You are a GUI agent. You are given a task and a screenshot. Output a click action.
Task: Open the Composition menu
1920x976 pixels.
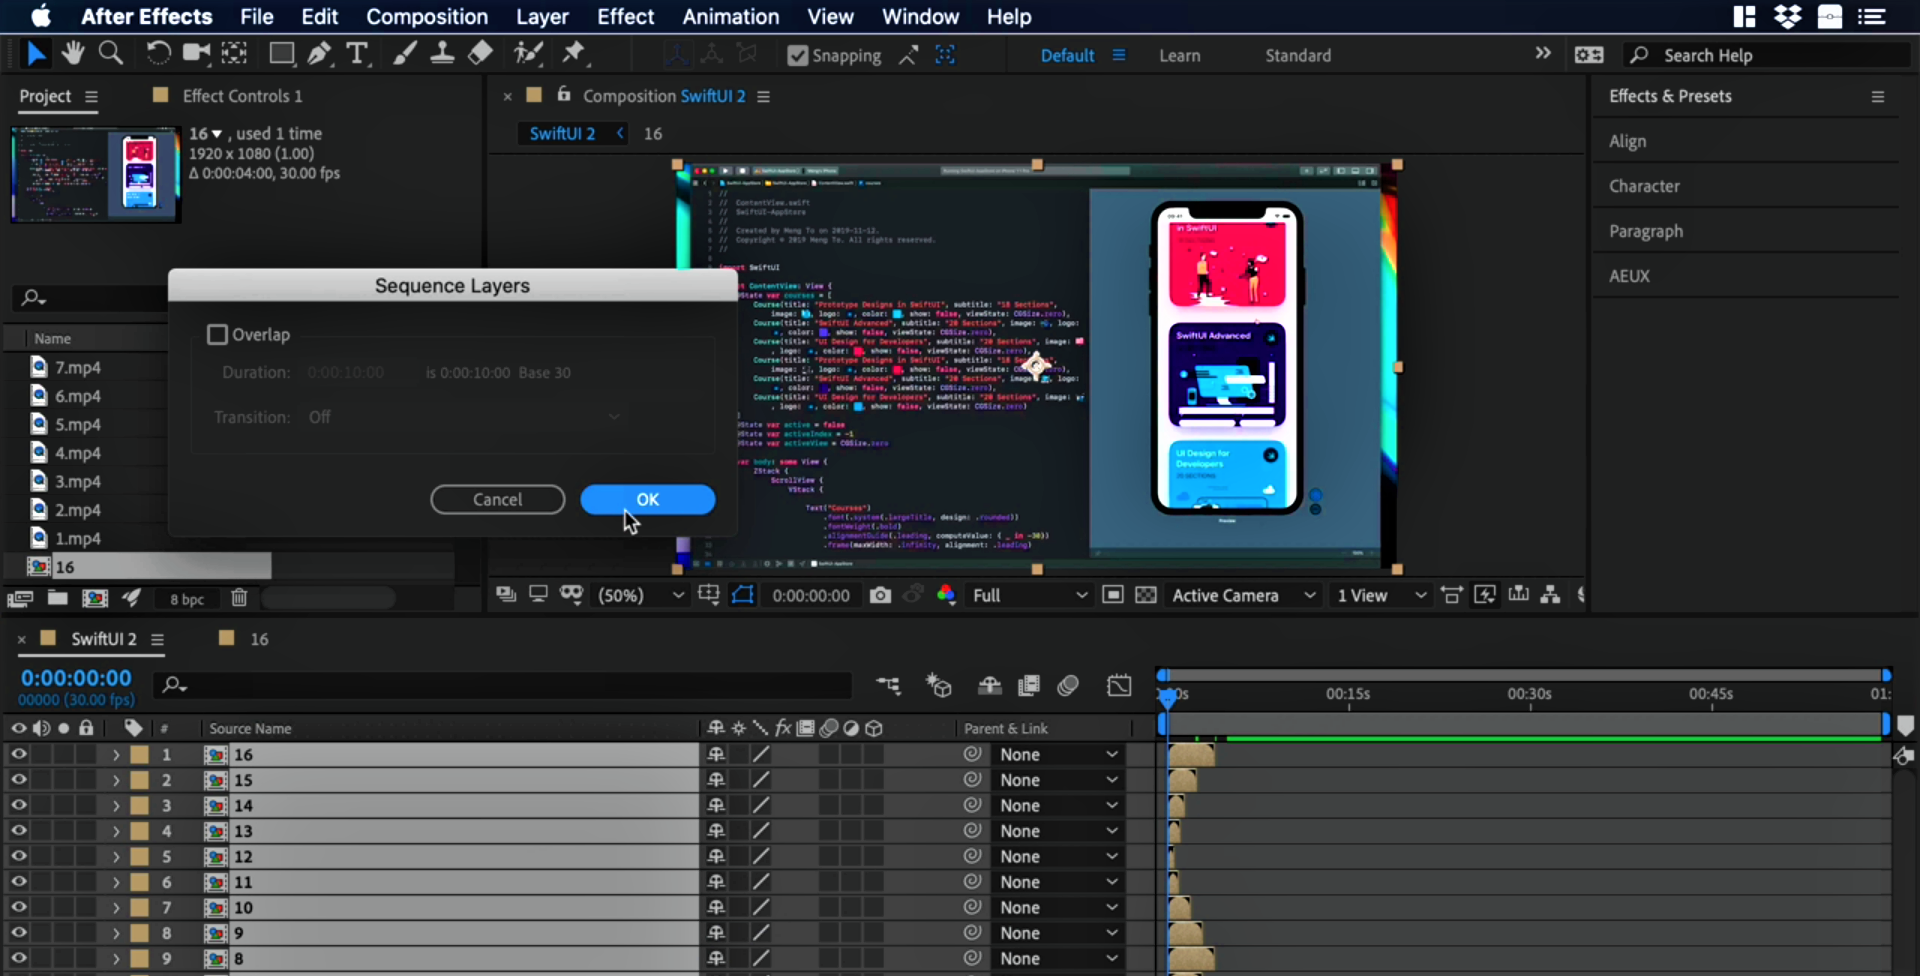tap(426, 17)
